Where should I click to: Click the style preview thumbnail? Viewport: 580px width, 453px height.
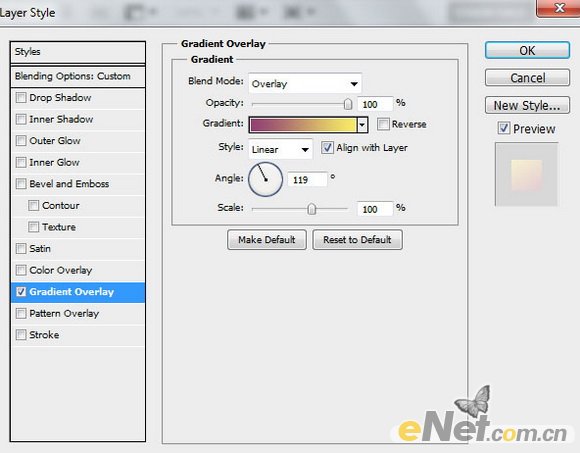tap(526, 175)
